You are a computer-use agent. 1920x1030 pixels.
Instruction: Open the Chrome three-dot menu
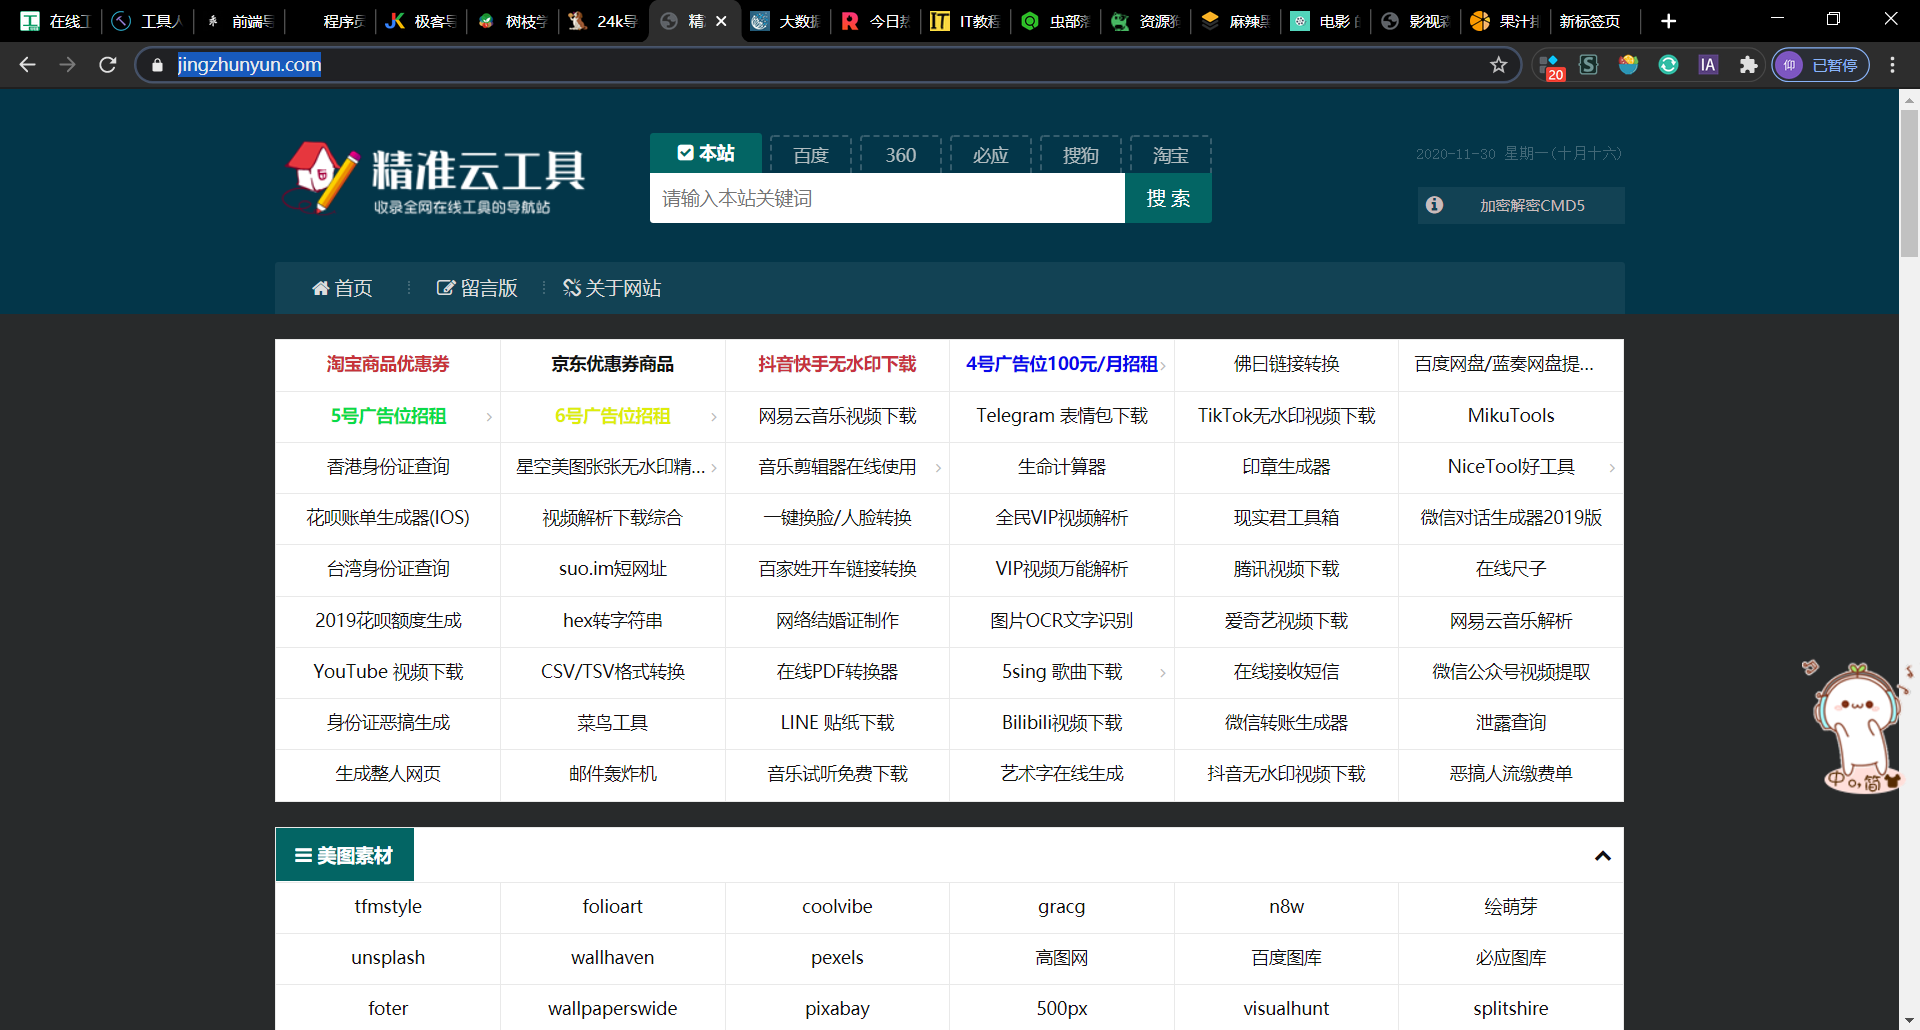click(x=1893, y=64)
